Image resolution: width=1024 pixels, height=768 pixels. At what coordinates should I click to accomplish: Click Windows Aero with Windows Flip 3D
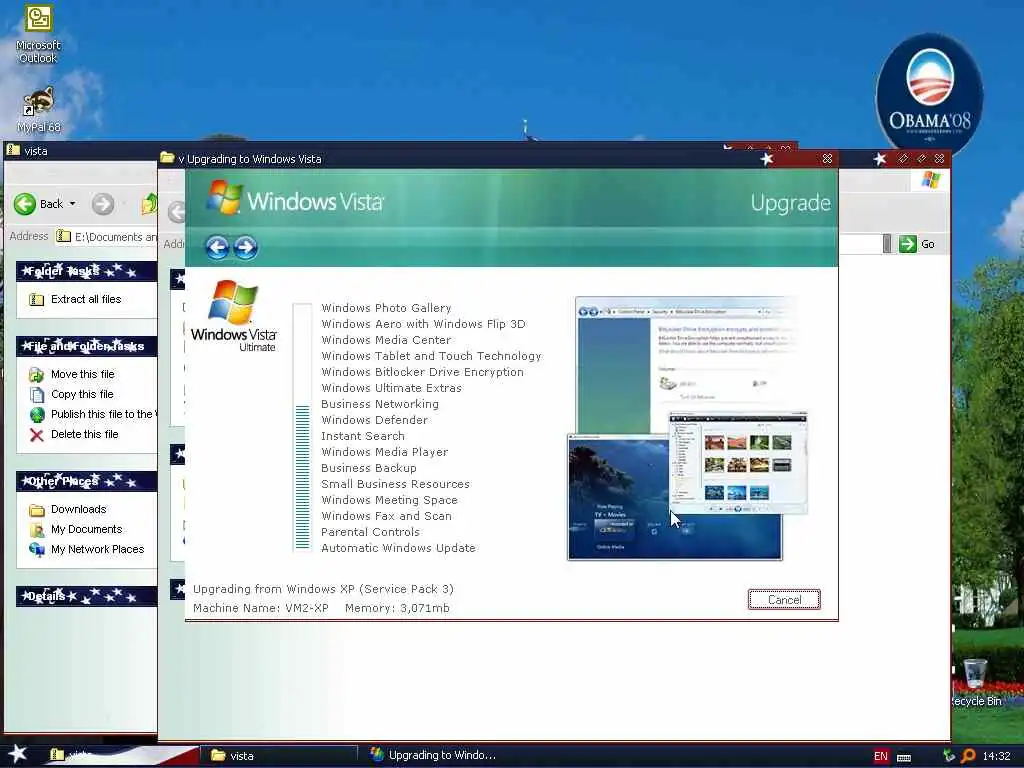pos(423,324)
